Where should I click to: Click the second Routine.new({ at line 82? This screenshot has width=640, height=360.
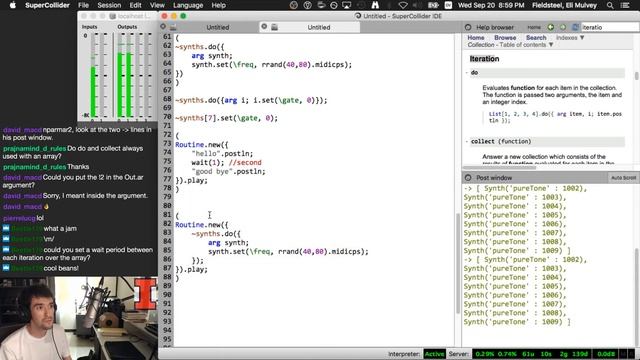pyautogui.click(x=202, y=224)
